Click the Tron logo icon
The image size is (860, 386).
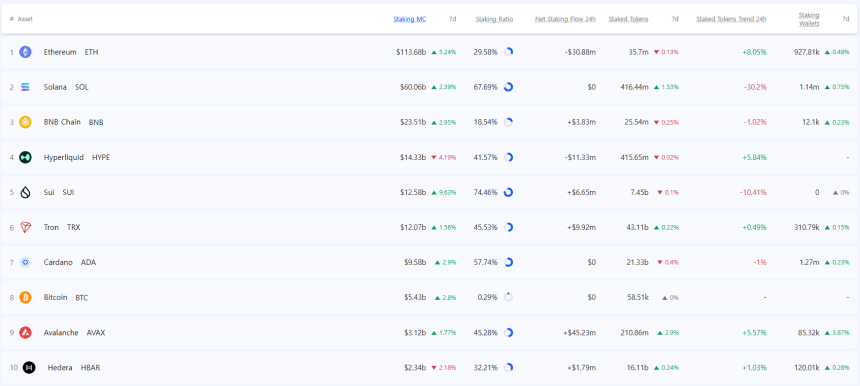(x=25, y=228)
